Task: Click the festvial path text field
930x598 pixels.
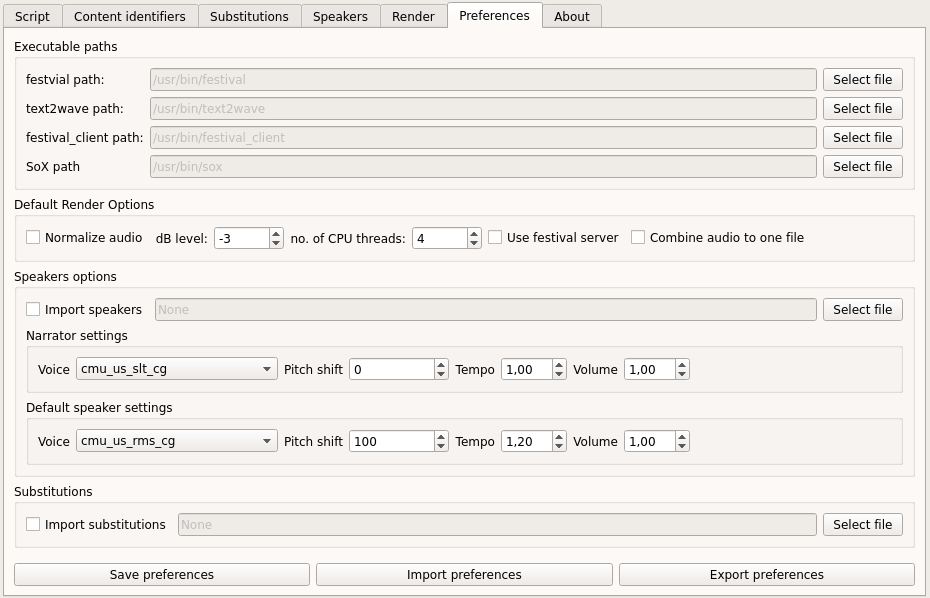Action: [x=483, y=79]
